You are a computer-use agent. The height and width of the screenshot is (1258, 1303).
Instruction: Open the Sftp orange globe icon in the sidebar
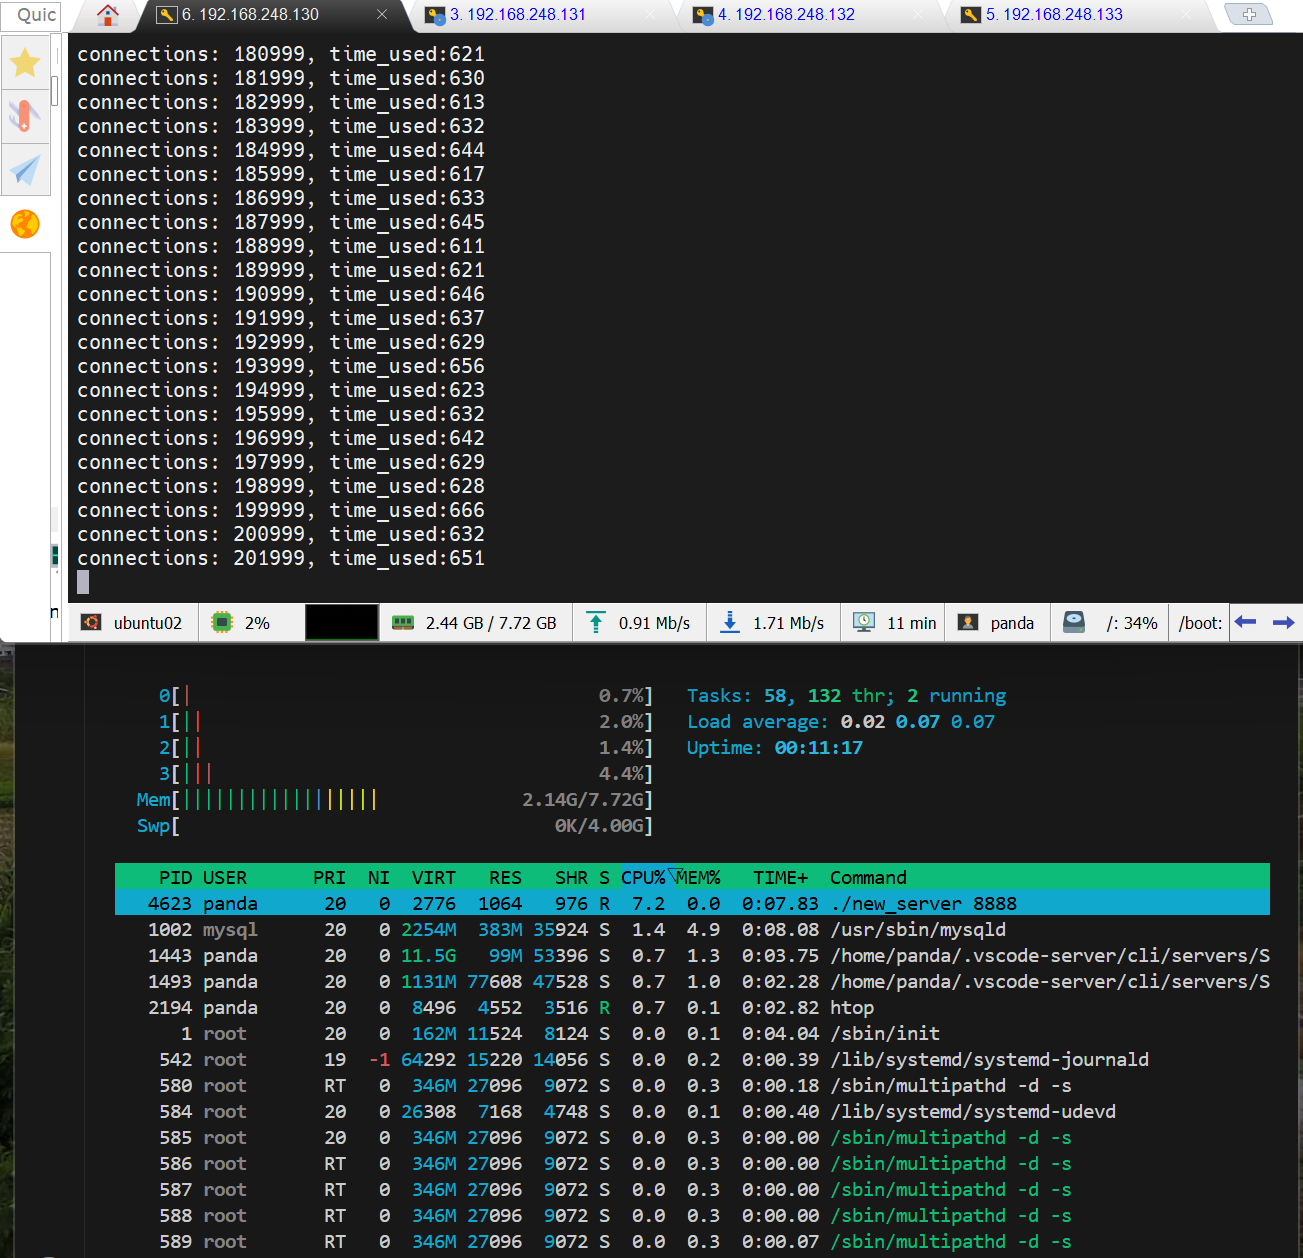point(25,223)
